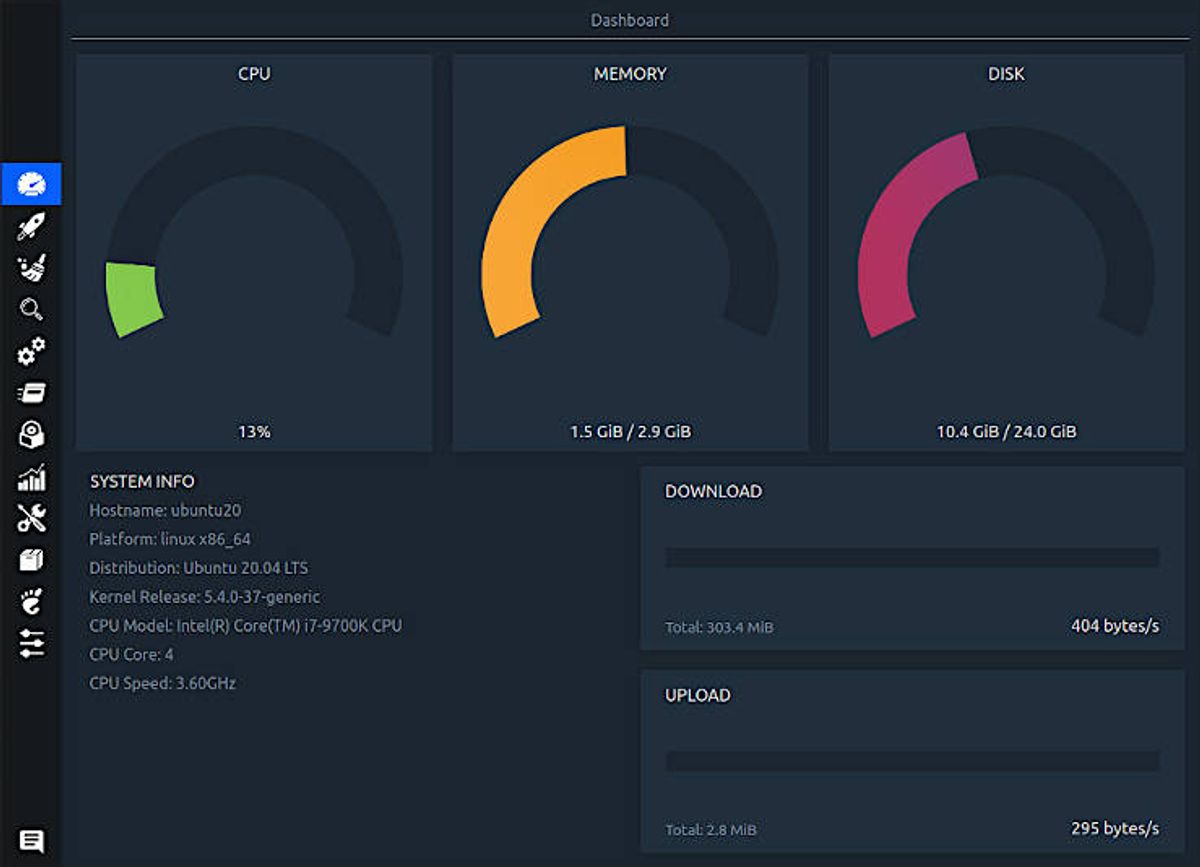Viewport: 1200px width, 867px height.
Task: View the Resources bar-chart monitor
Action: [x=33, y=478]
